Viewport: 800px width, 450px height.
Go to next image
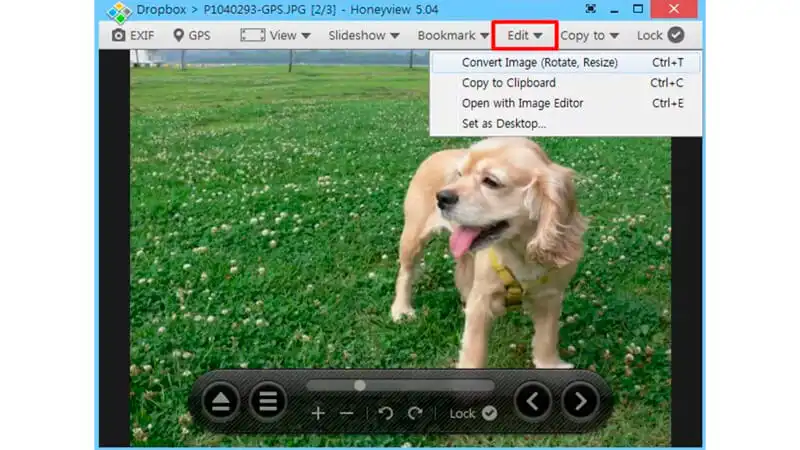point(580,401)
